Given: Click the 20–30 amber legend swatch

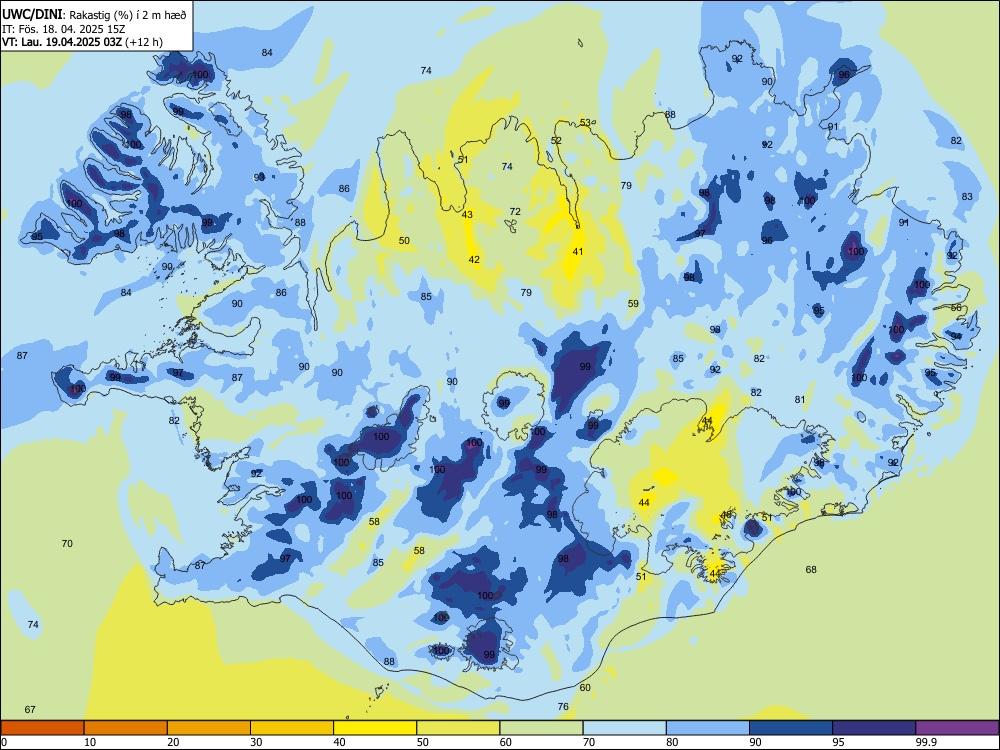Looking at the screenshot, I should click(209, 728).
